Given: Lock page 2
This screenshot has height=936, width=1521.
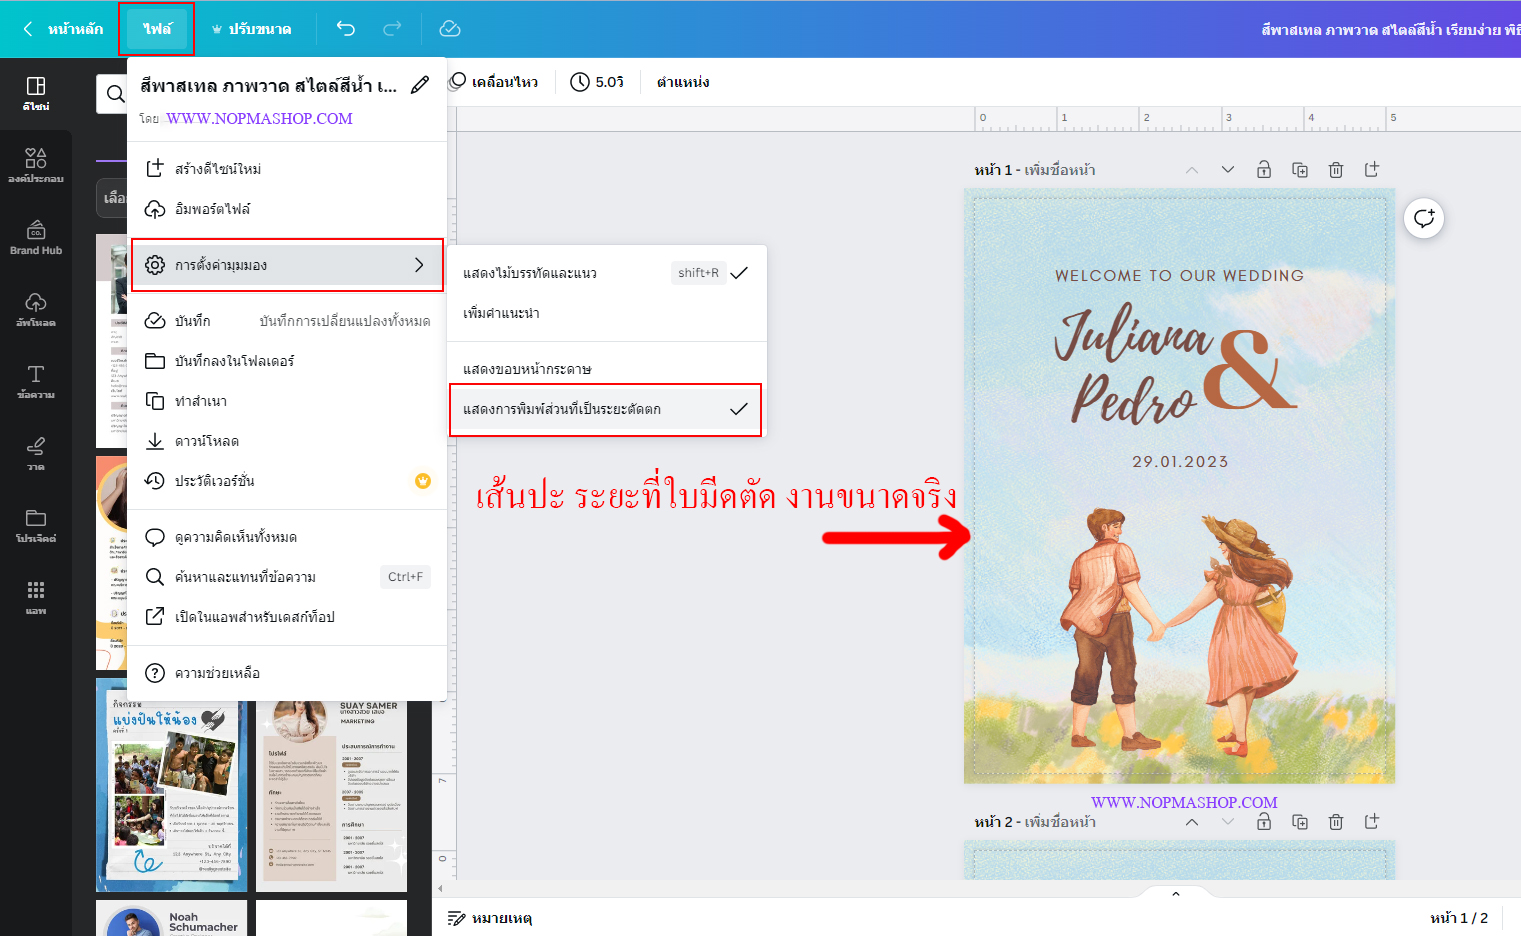Looking at the screenshot, I should [1264, 822].
